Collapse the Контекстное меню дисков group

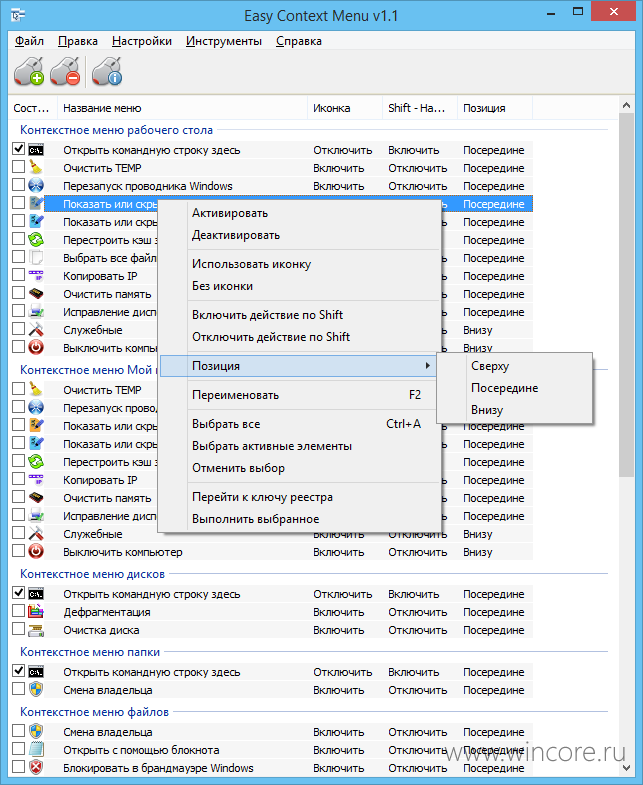point(92,574)
